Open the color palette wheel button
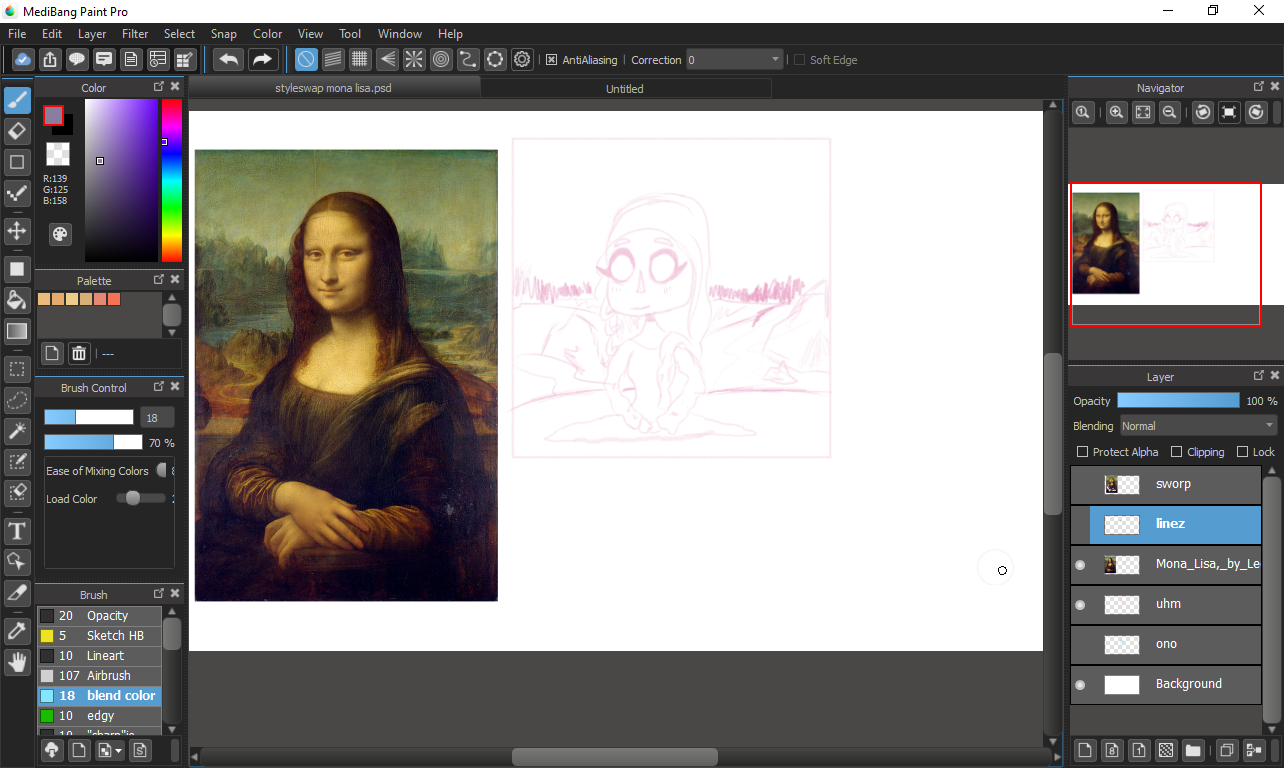The width and height of the screenshot is (1284, 768). tap(60, 234)
